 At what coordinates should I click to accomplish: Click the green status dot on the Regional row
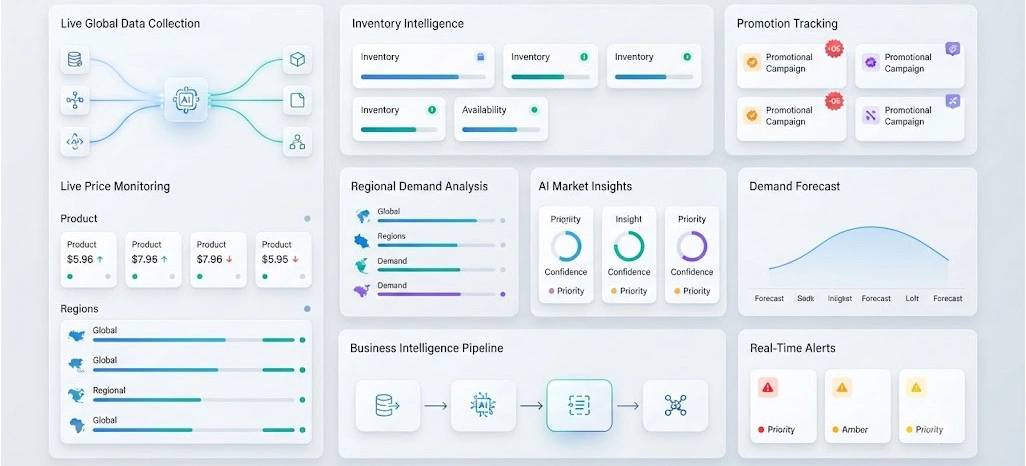302,399
